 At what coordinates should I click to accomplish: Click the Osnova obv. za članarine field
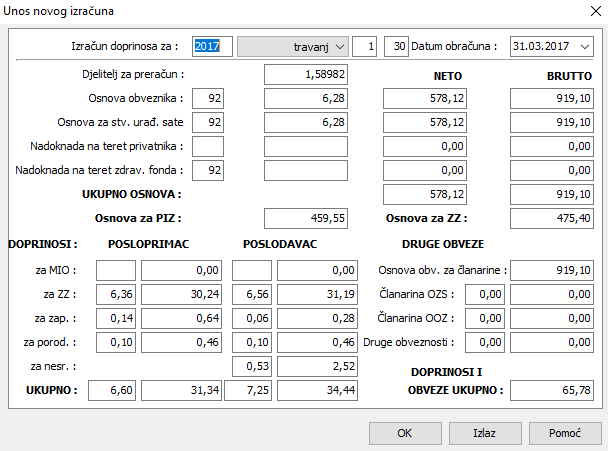tap(552, 270)
